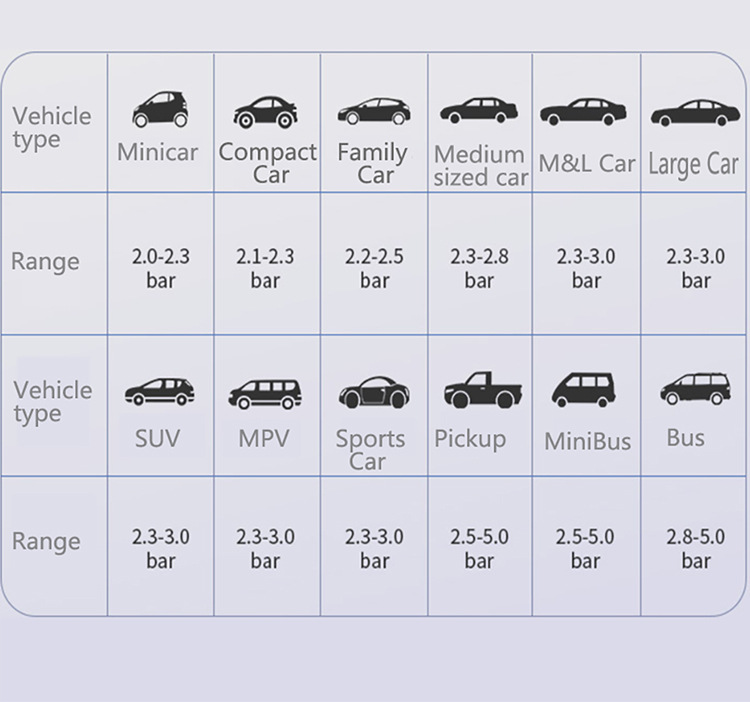
Task: Select the Medium sized car icon
Action: pos(479,111)
